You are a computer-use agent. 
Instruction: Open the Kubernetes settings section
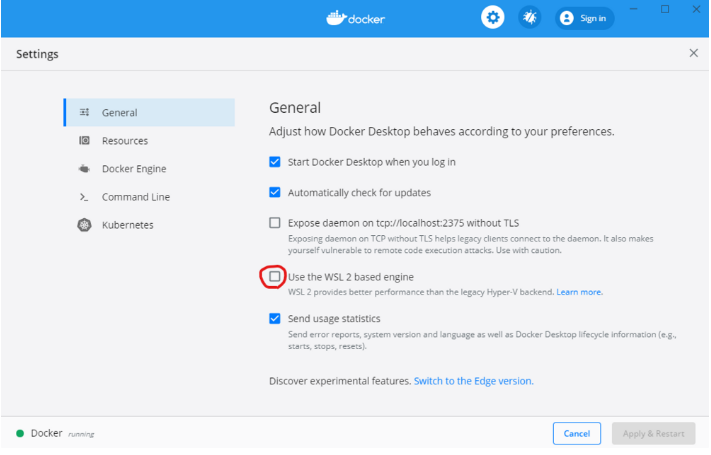(x=150, y=225)
